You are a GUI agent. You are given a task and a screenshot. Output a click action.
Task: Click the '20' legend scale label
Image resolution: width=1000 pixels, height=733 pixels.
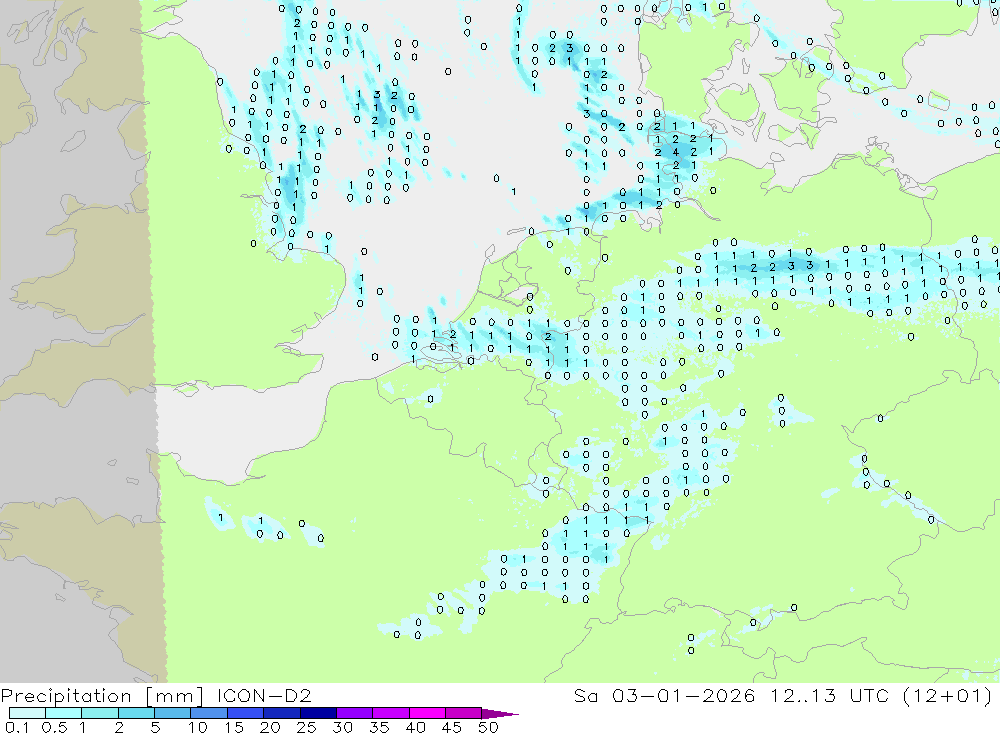(270, 727)
